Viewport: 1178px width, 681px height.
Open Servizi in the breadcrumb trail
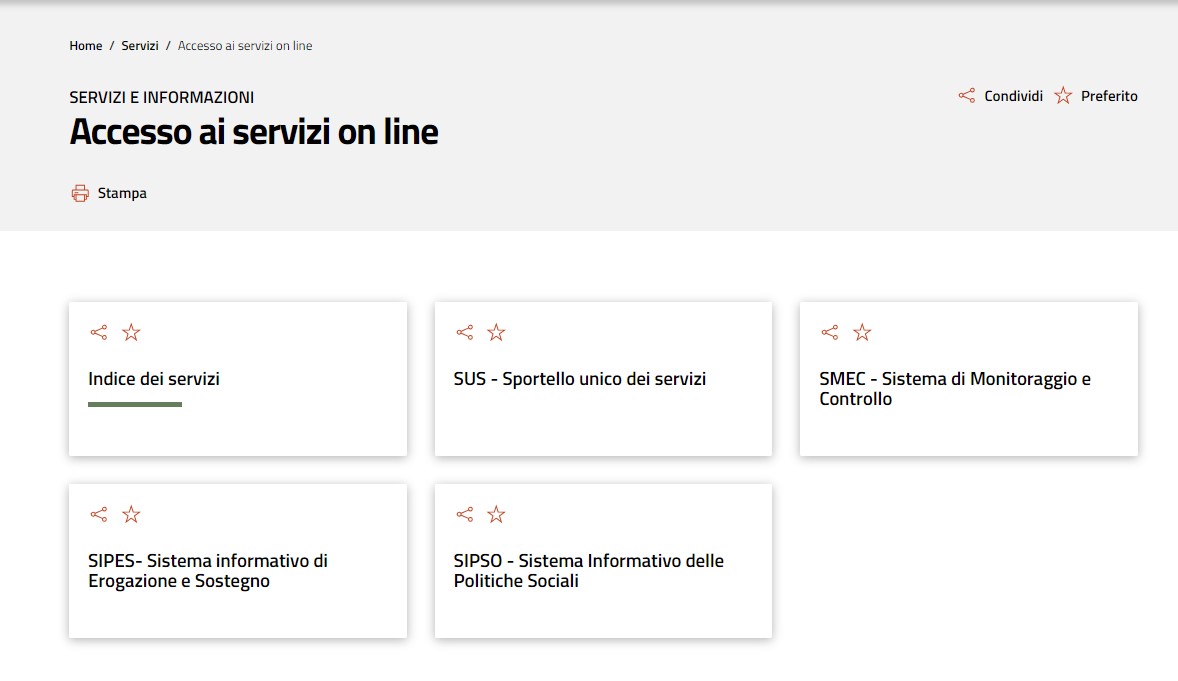pyautogui.click(x=140, y=46)
